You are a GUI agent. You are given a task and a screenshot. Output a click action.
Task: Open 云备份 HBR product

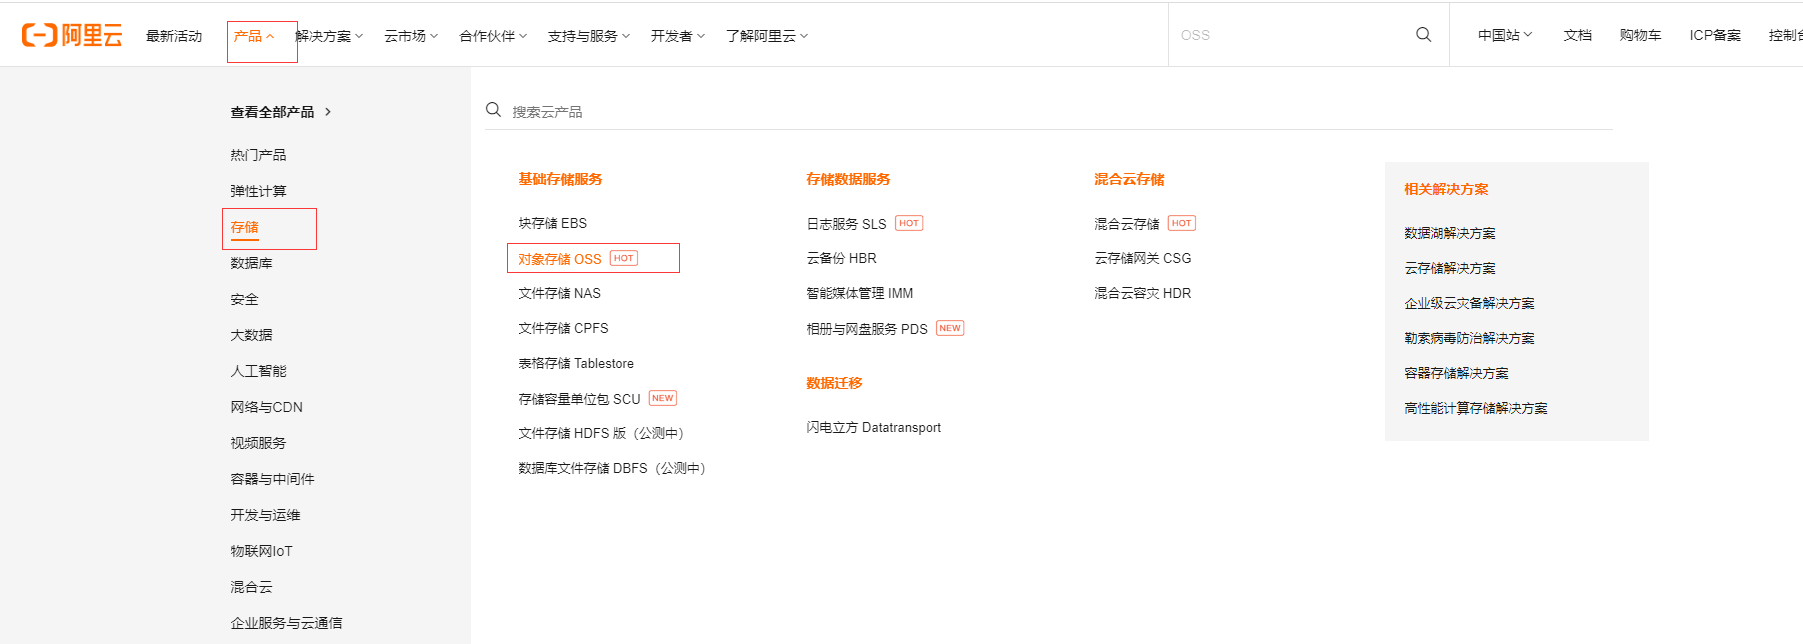[841, 258]
